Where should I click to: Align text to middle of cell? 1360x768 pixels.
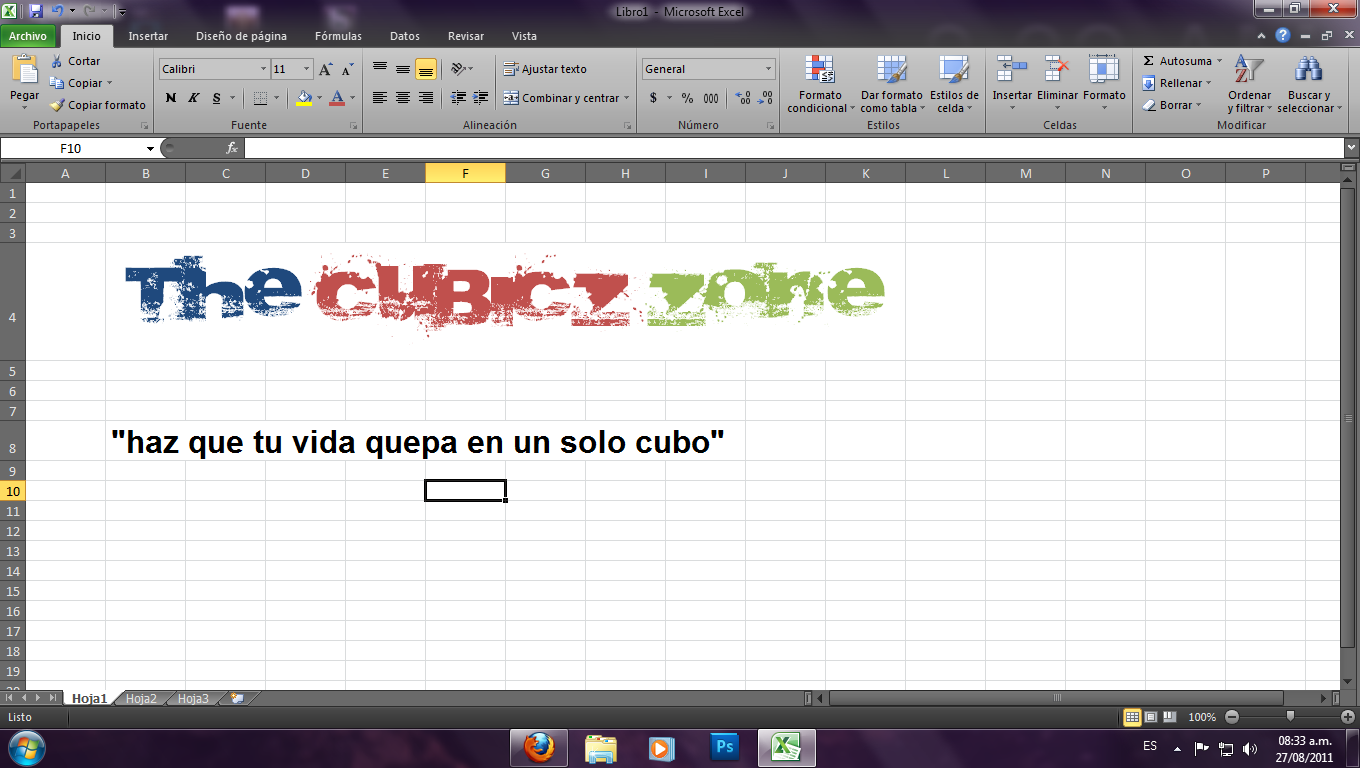point(403,69)
